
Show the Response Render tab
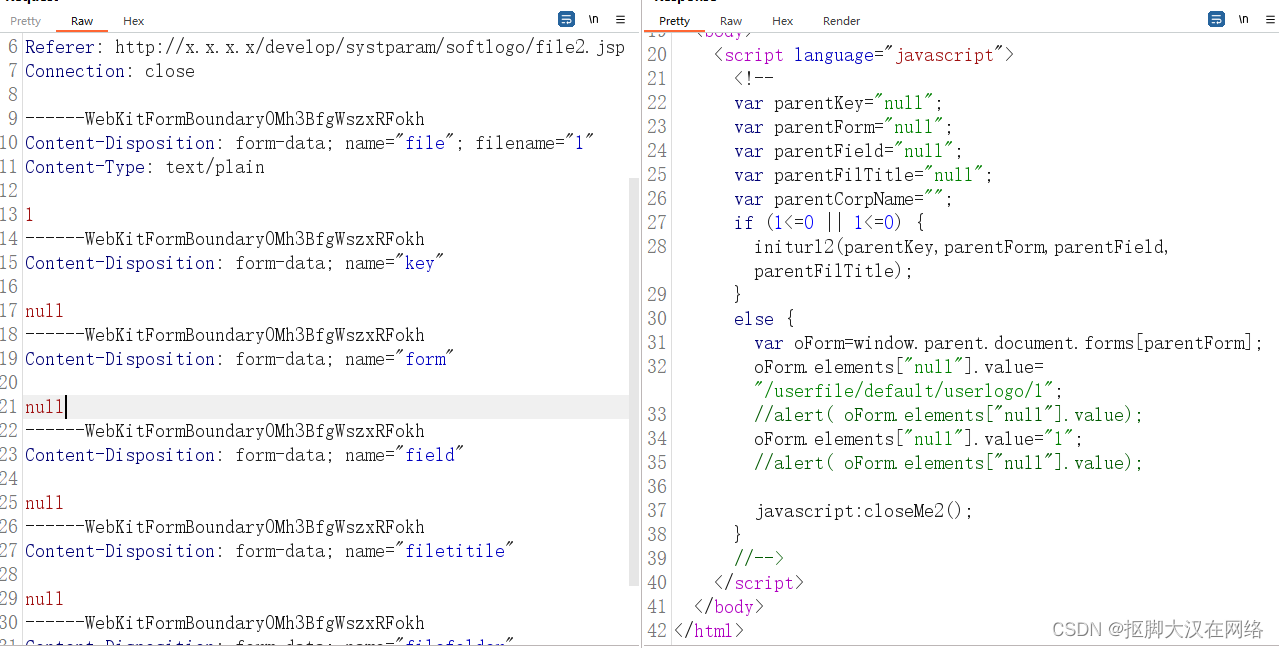tap(841, 21)
